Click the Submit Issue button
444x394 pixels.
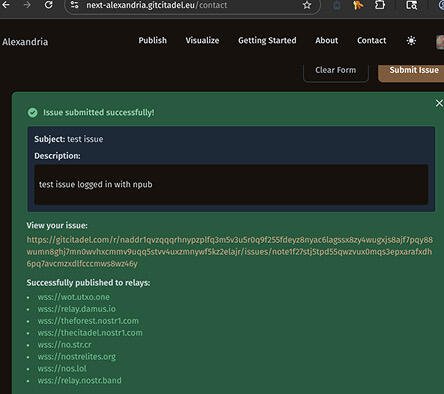pos(413,71)
